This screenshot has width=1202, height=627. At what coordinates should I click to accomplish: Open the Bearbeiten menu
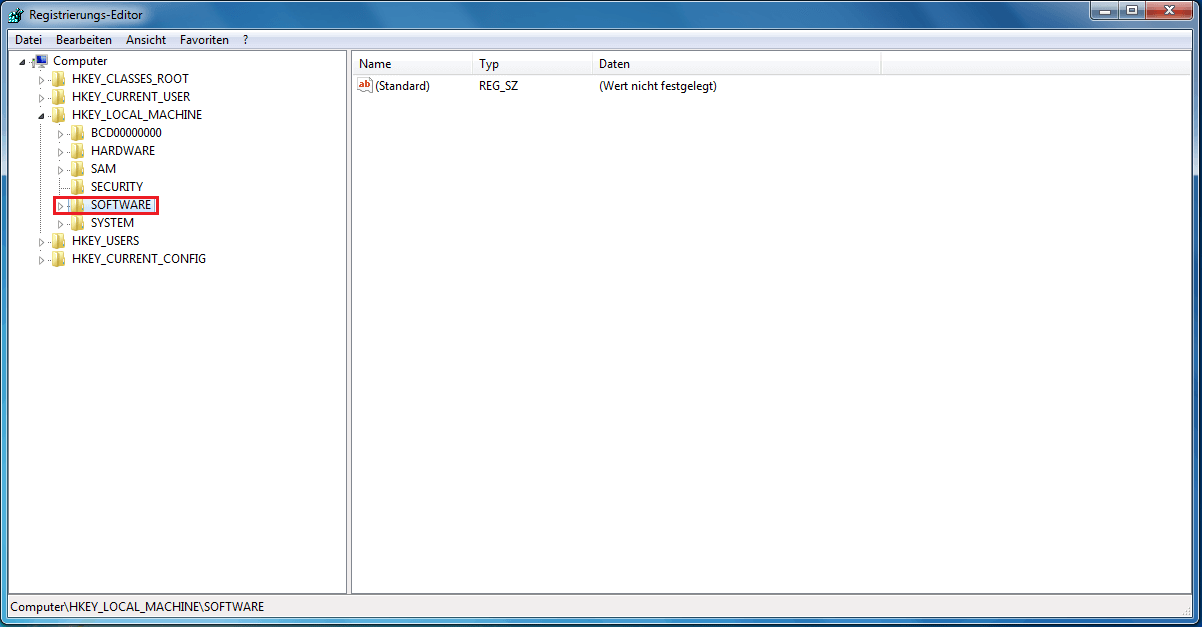[84, 40]
